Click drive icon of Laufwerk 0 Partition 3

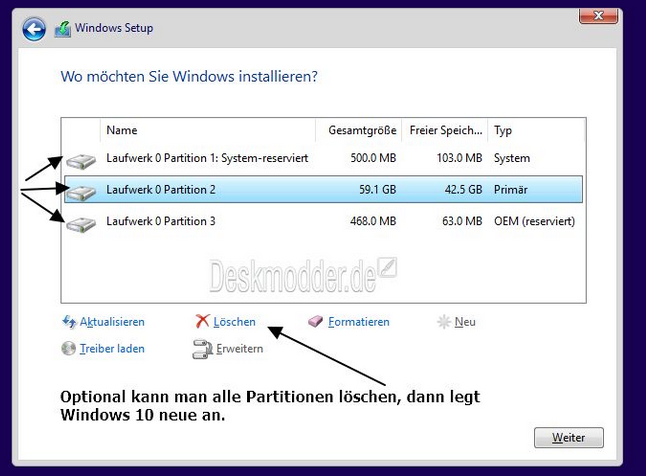(81, 224)
